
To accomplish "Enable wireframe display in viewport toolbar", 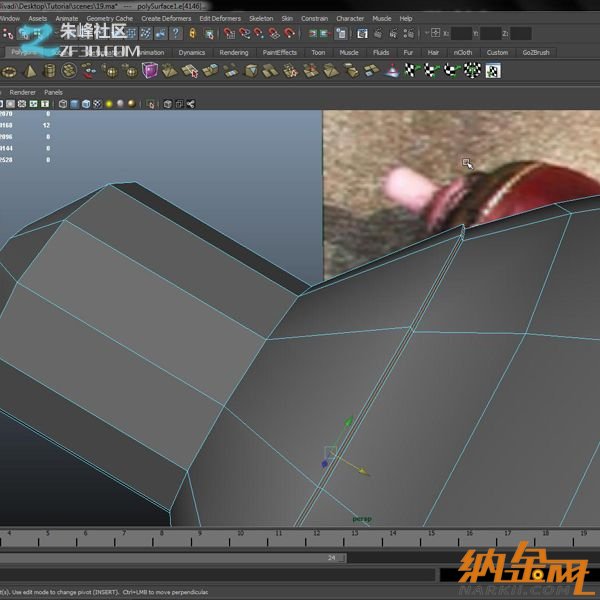I will (63, 104).
